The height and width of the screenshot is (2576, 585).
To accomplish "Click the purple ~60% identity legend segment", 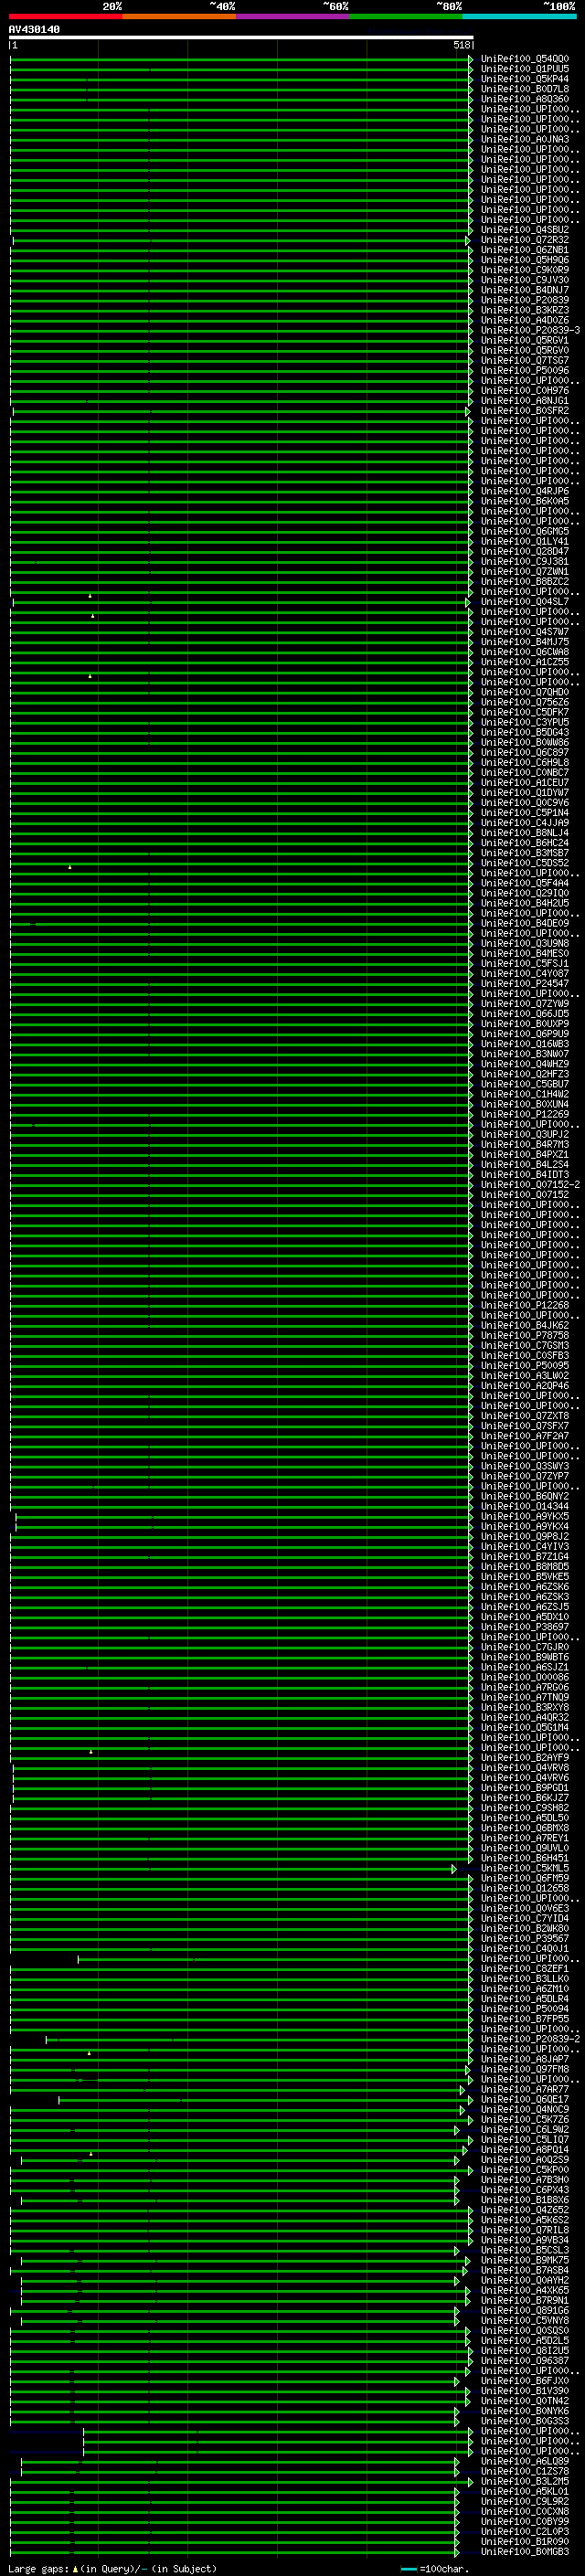I will pyautogui.click(x=293, y=16).
